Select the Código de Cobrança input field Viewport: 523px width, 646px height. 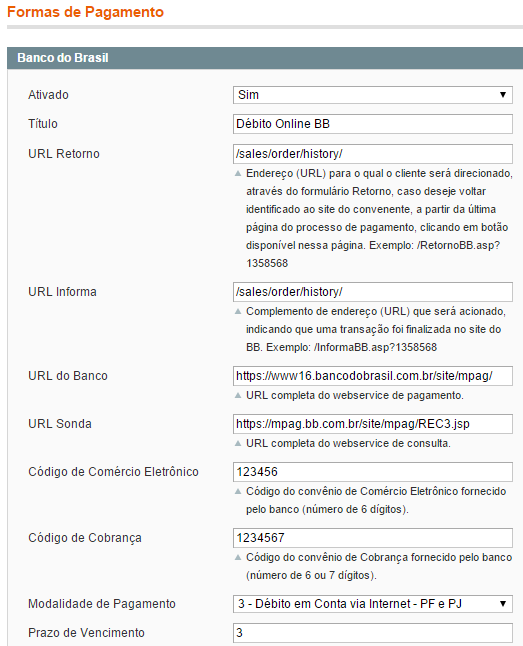click(x=373, y=538)
